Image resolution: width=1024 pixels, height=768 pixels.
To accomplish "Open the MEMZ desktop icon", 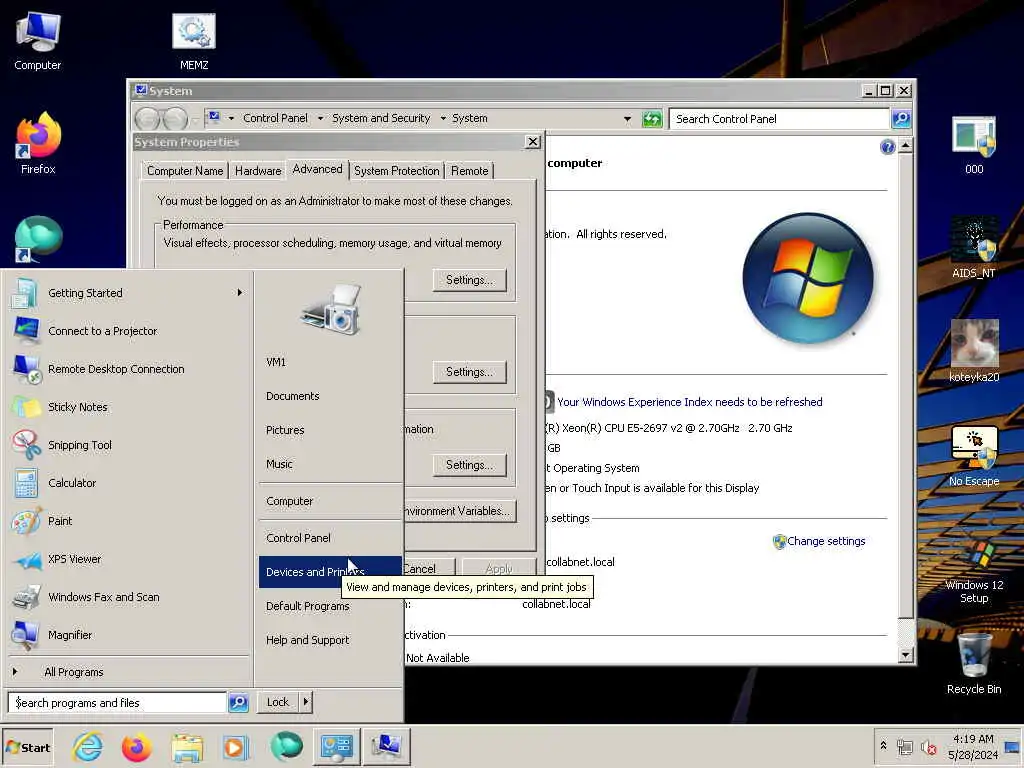I will [194, 40].
